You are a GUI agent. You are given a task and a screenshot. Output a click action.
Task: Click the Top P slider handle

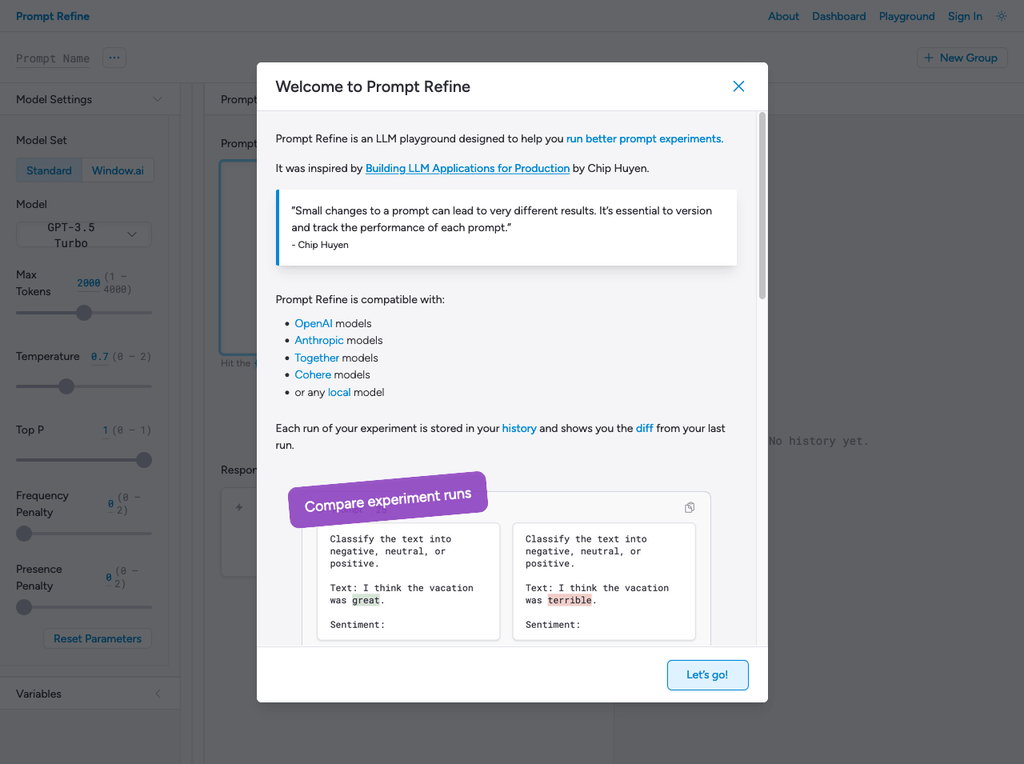[x=144, y=460]
